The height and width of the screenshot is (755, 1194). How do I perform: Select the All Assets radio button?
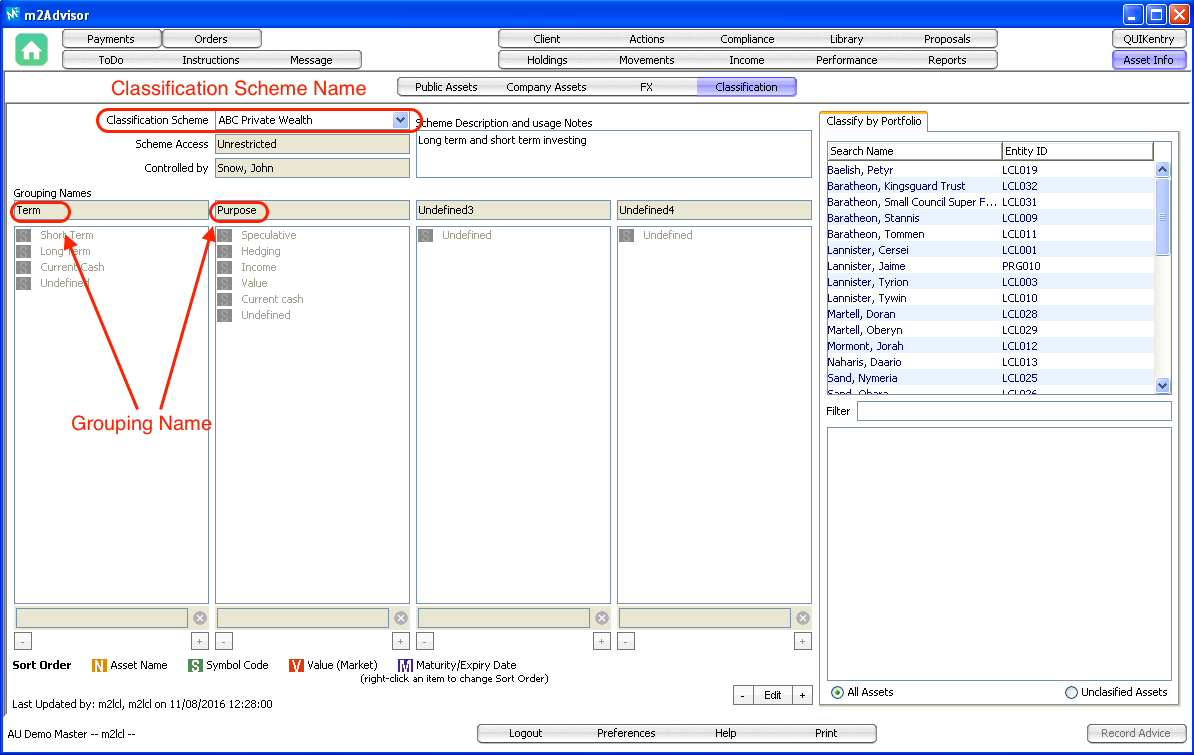pyautogui.click(x=837, y=692)
